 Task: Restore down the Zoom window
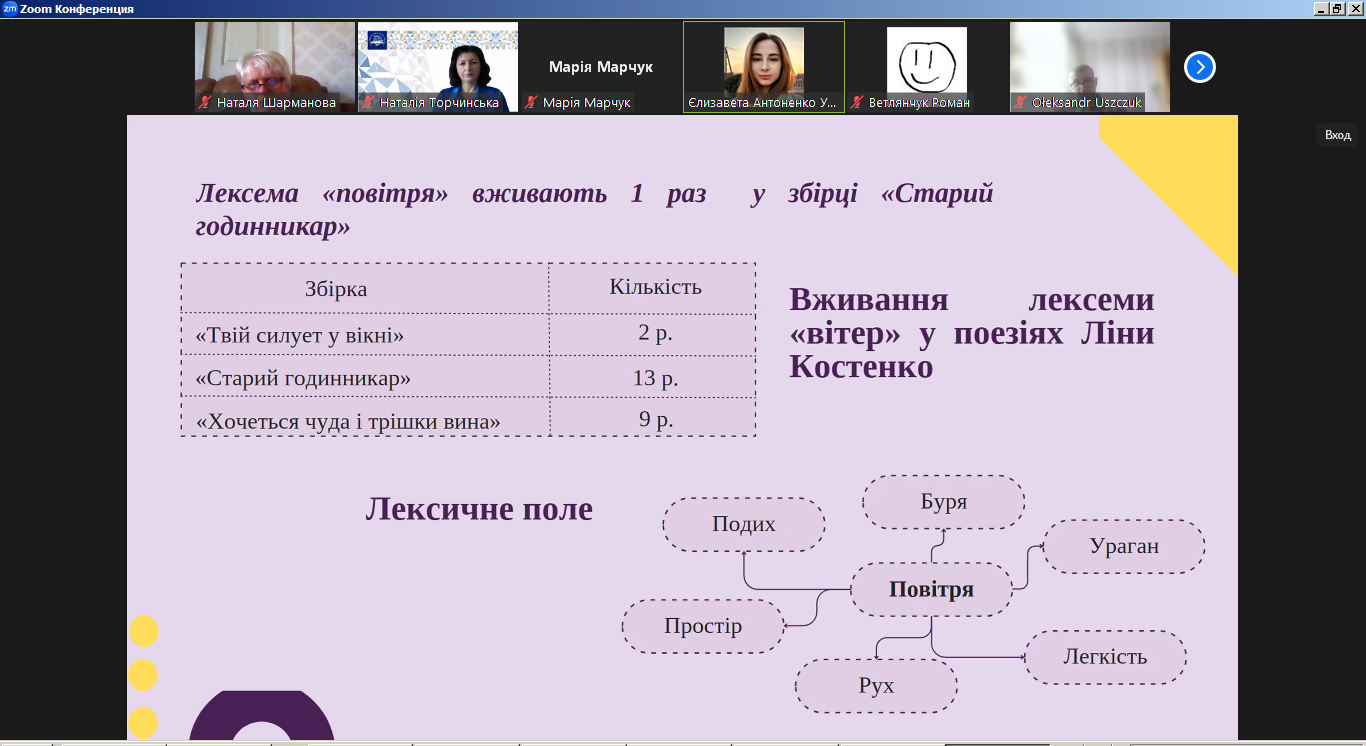[x=1337, y=8]
